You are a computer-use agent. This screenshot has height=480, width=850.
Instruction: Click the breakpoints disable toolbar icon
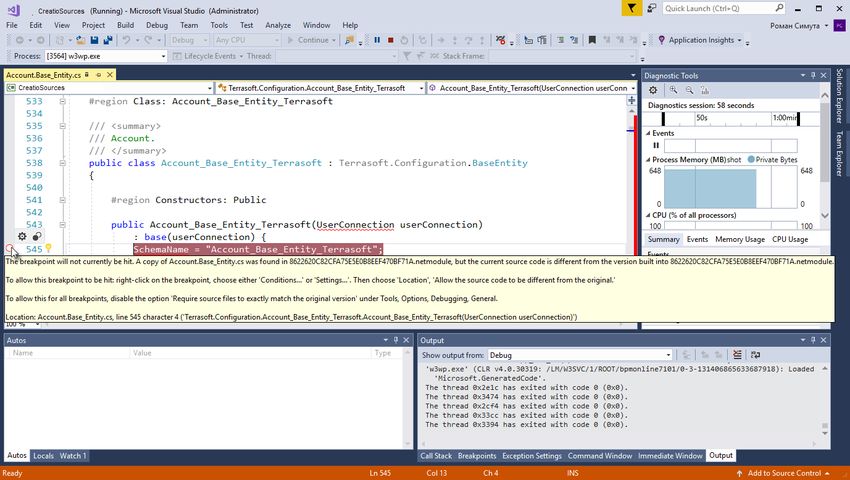500,40
